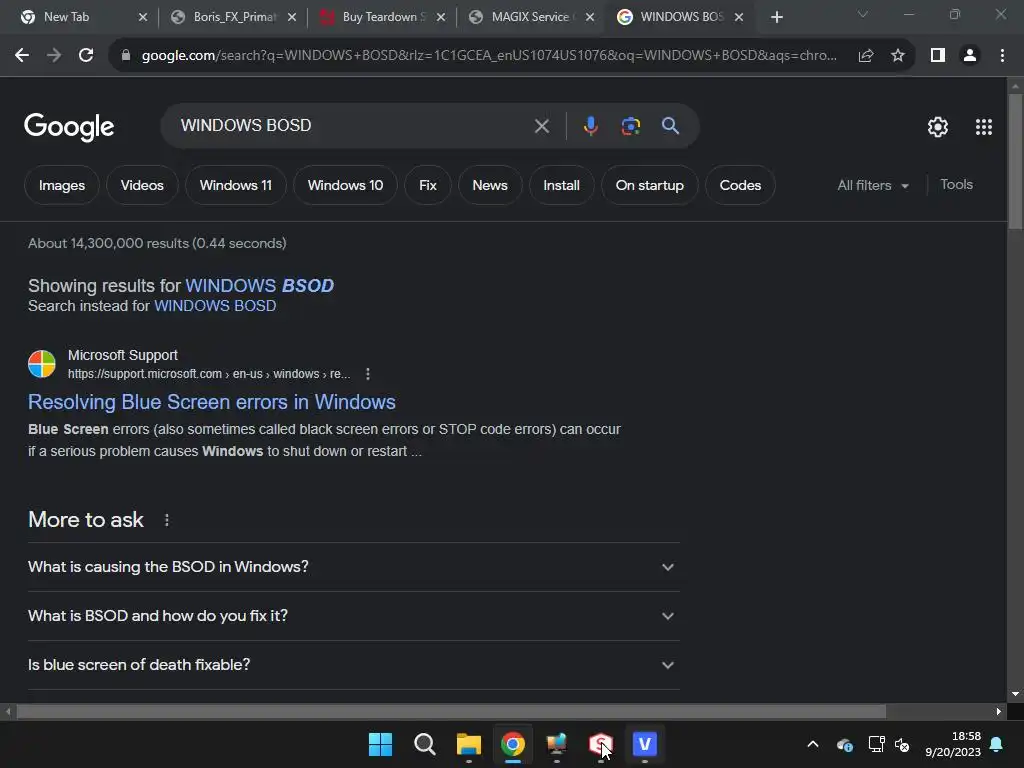This screenshot has height=768, width=1024.
Task: Select the Fix filter chip
Action: (428, 185)
